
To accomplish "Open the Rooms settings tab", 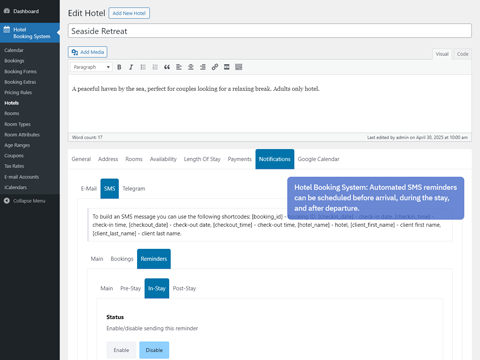I will tap(134, 159).
